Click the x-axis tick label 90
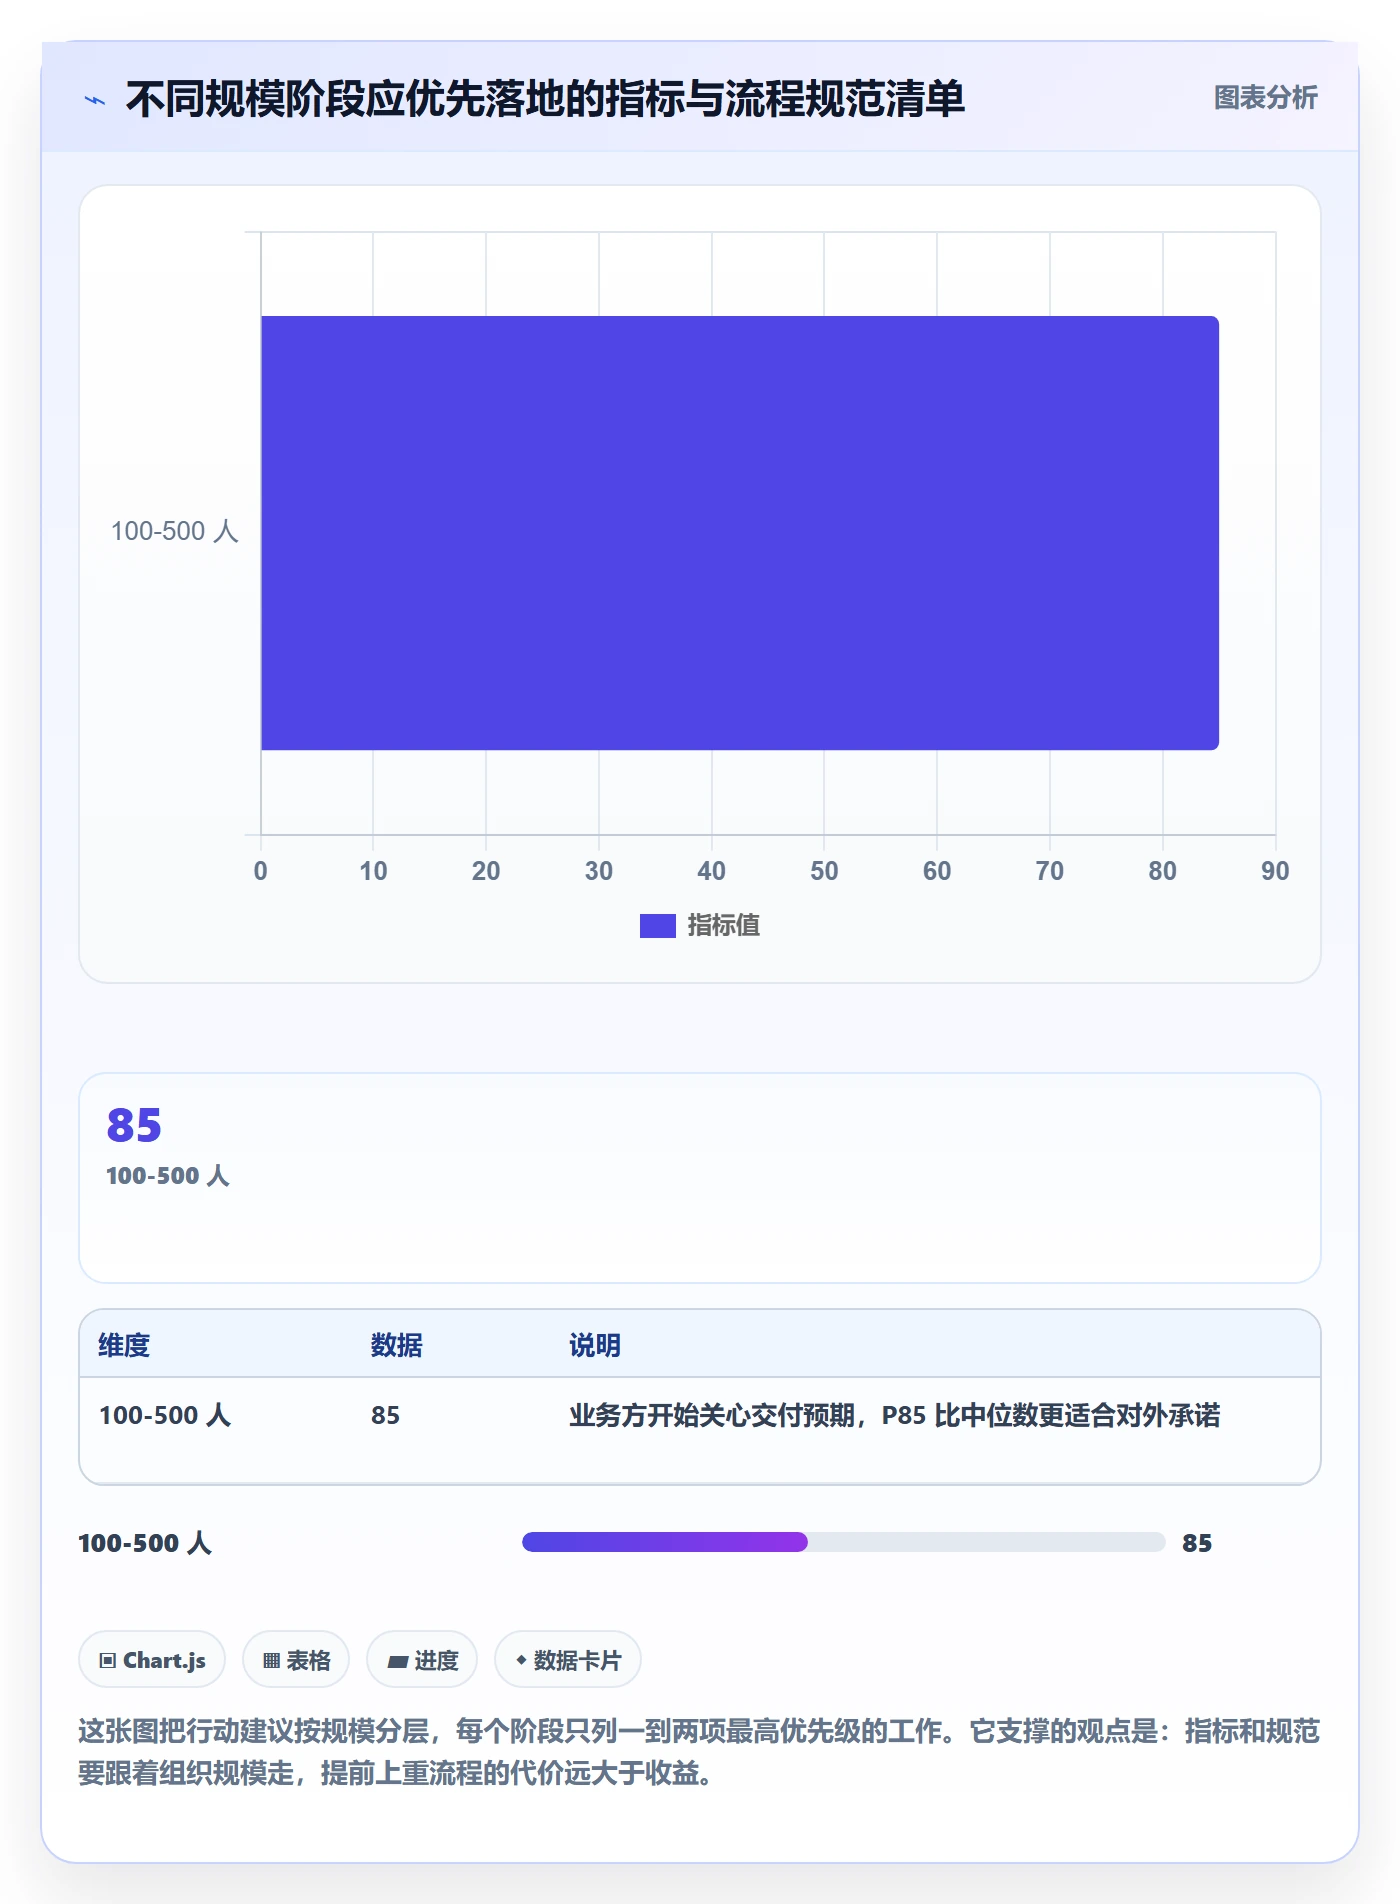The height and width of the screenshot is (1904, 1400). point(1275,871)
